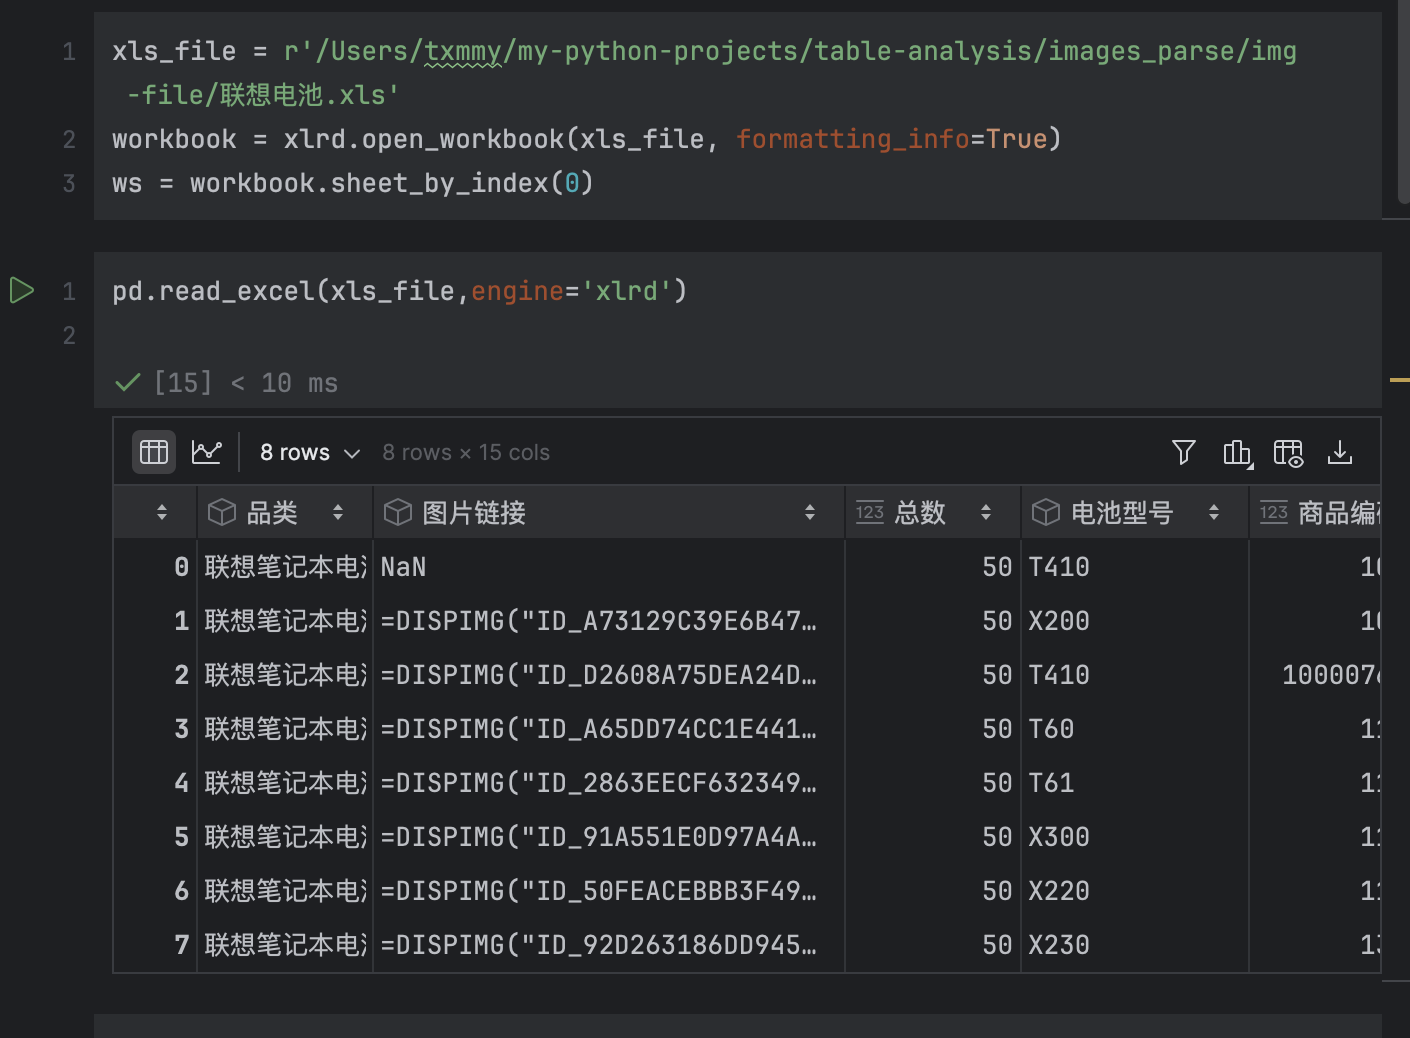Run the pd.read_excel cell
Viewport: 1410px width, 1038px height.
[x=22, y=290]
